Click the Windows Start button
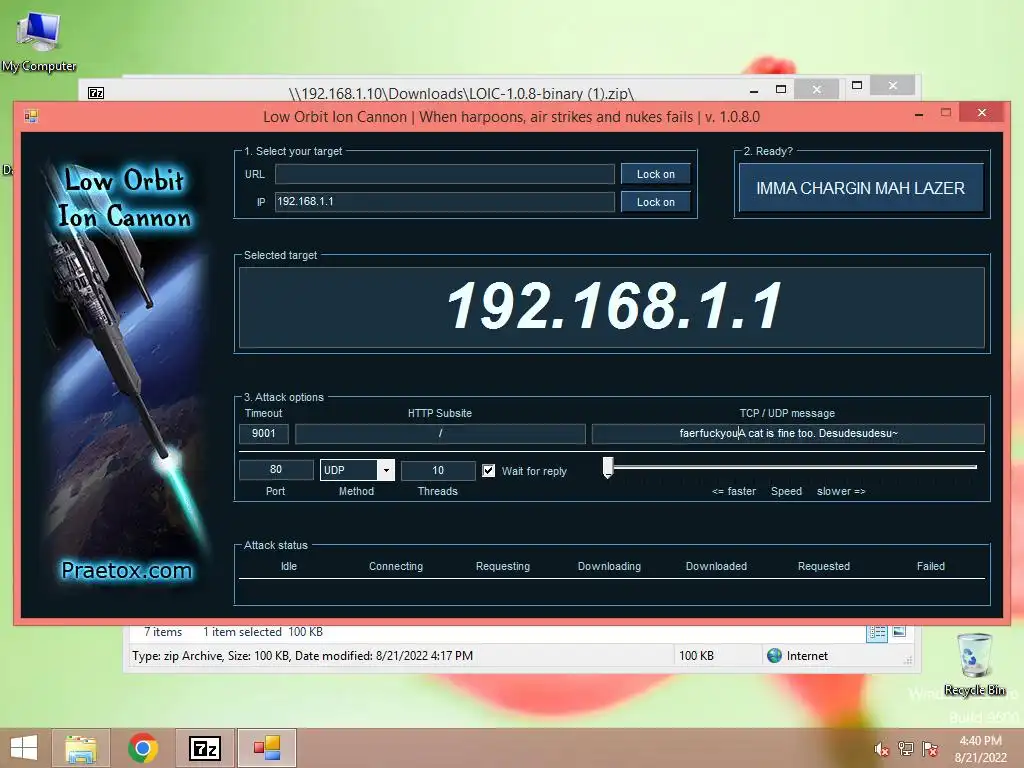1024x768 pixels. pos(24,748)
